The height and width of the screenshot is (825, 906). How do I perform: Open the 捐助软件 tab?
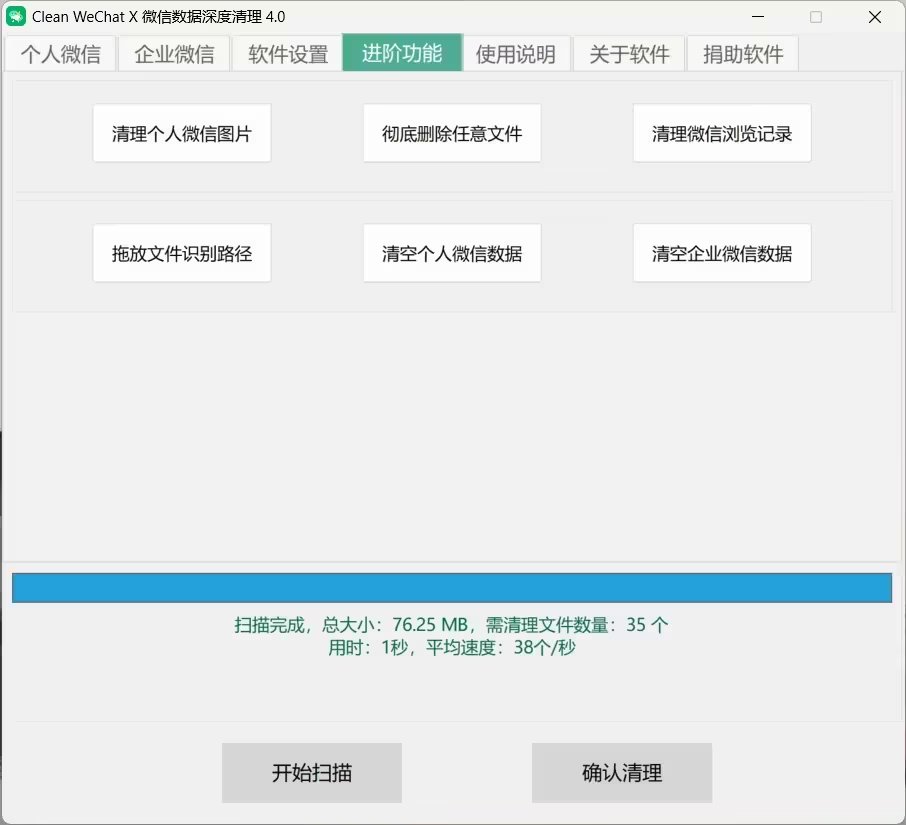[743, 54]
